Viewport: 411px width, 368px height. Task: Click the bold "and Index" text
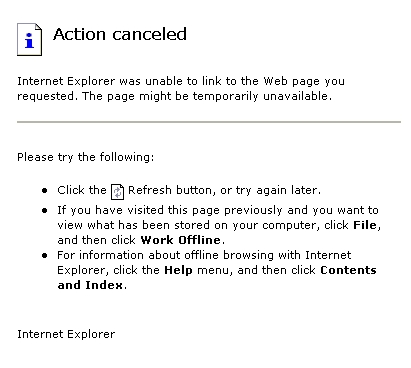point(90,285)
